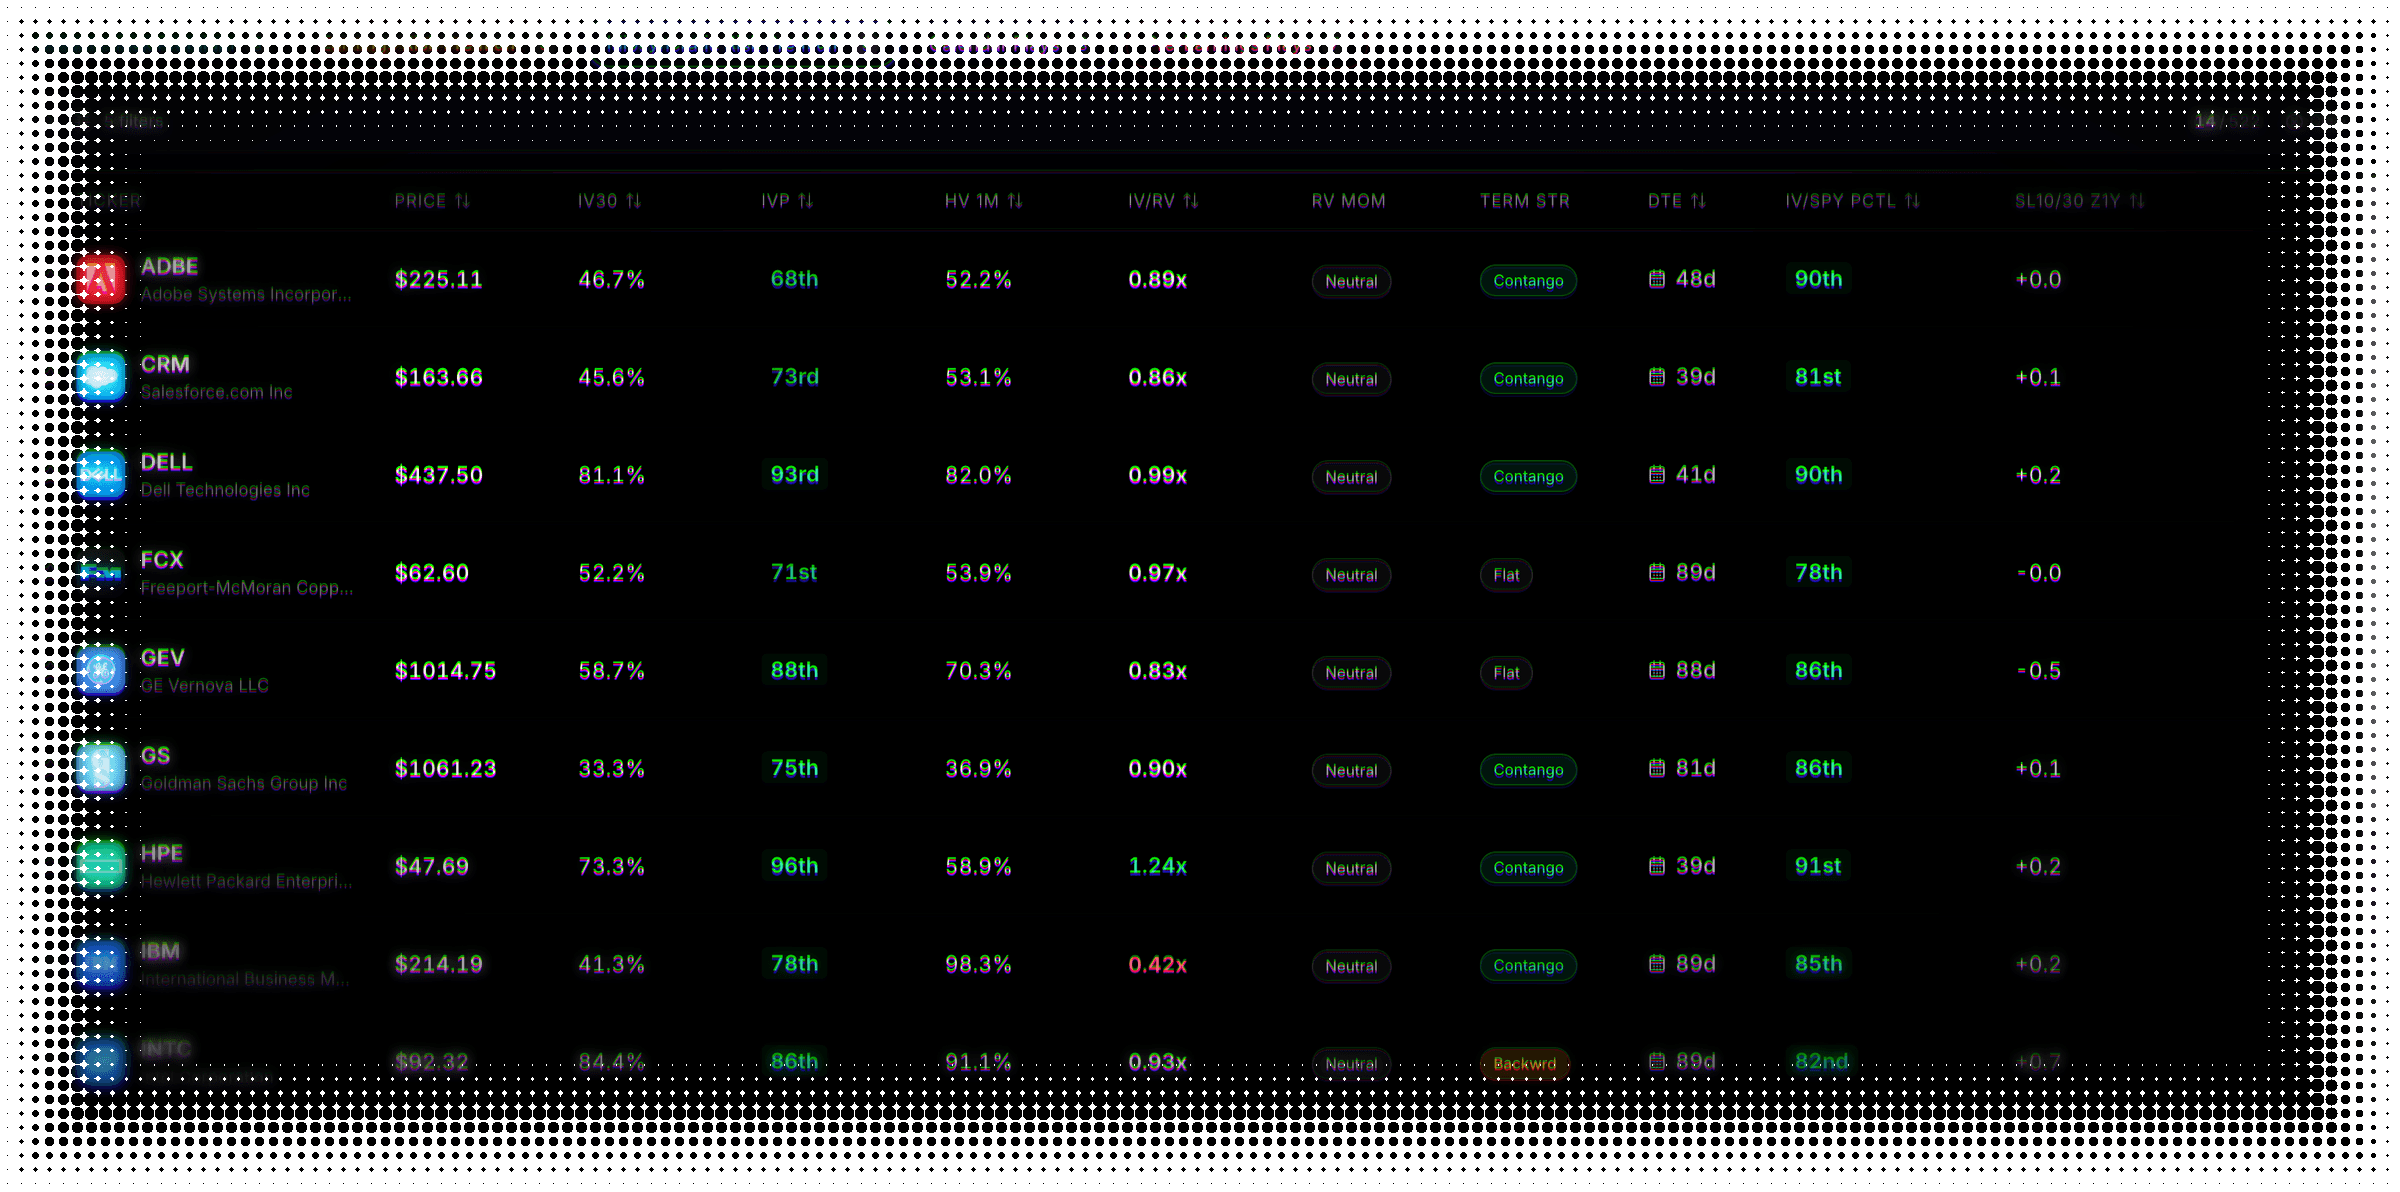Open the 5 filters button
The height and width of the screenshot is (1192, 2400).
point(133,121)
